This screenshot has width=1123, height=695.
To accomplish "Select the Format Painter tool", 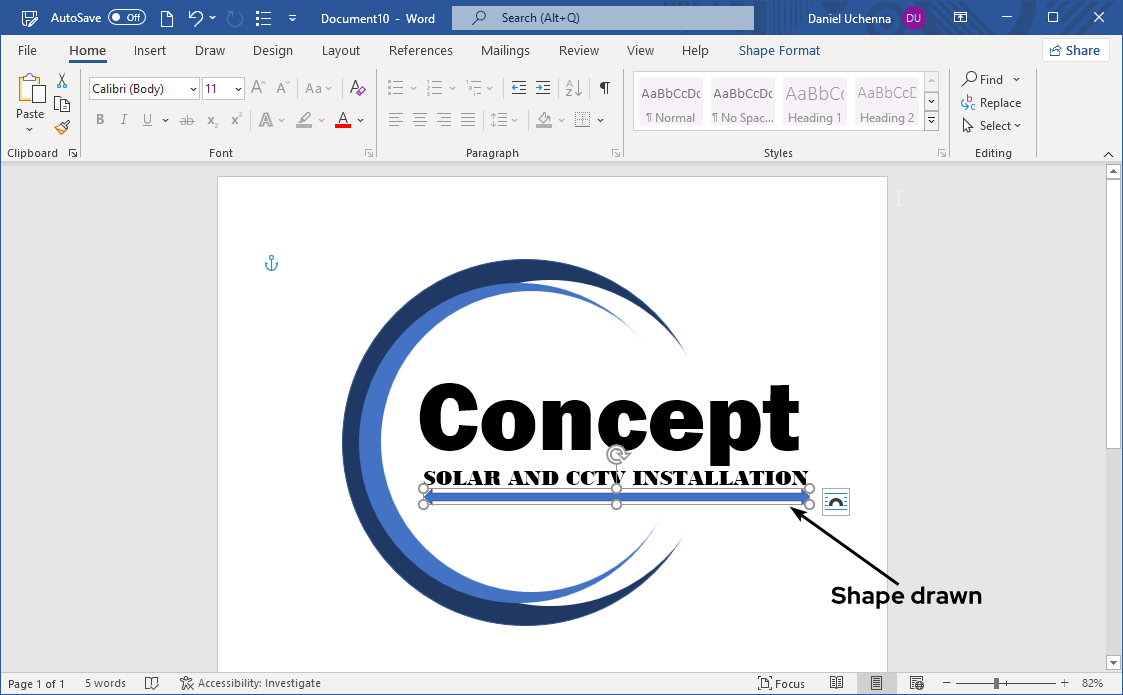I will pos(61,127).
